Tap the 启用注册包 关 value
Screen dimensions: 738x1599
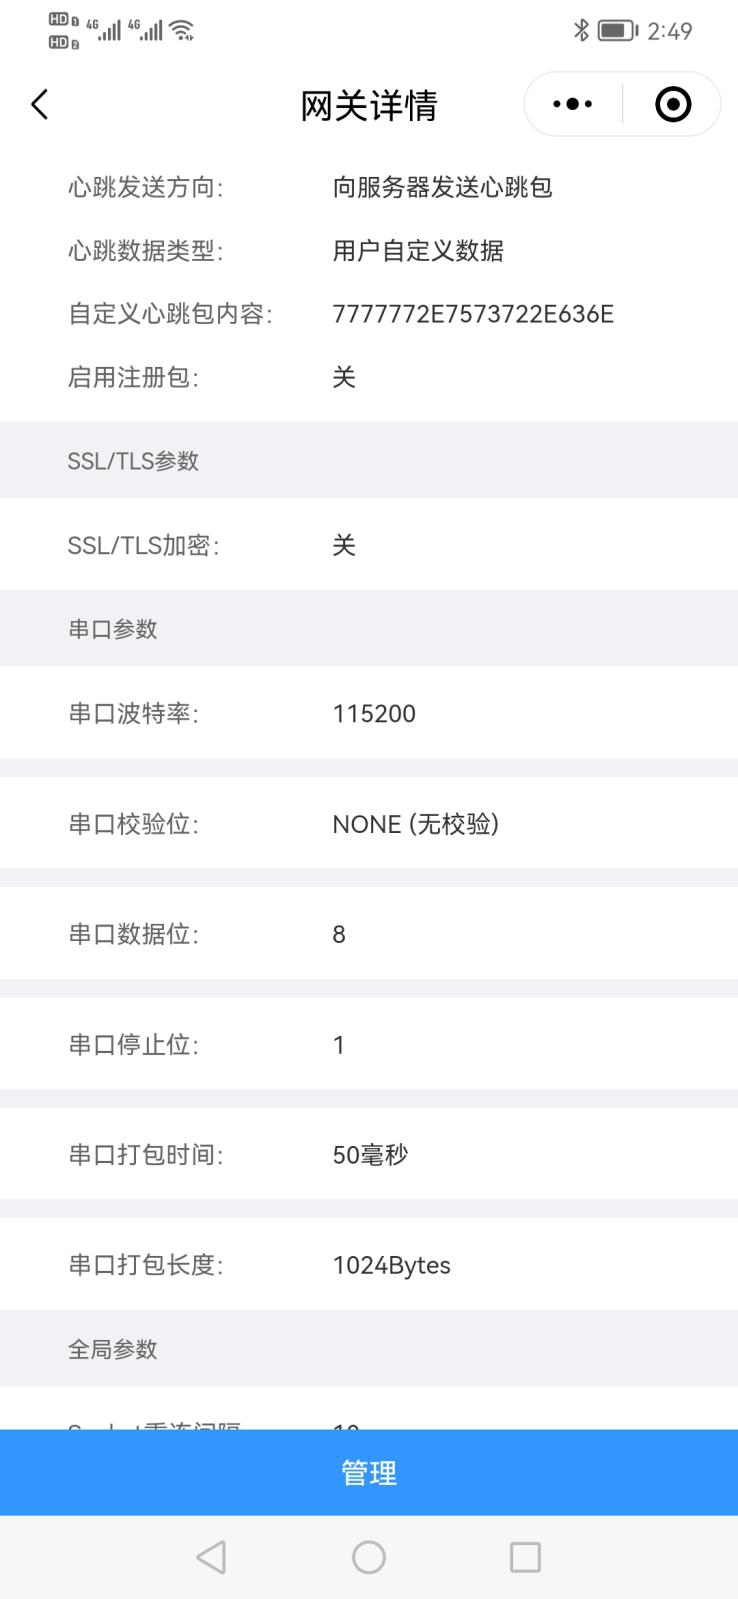[344, 377]
